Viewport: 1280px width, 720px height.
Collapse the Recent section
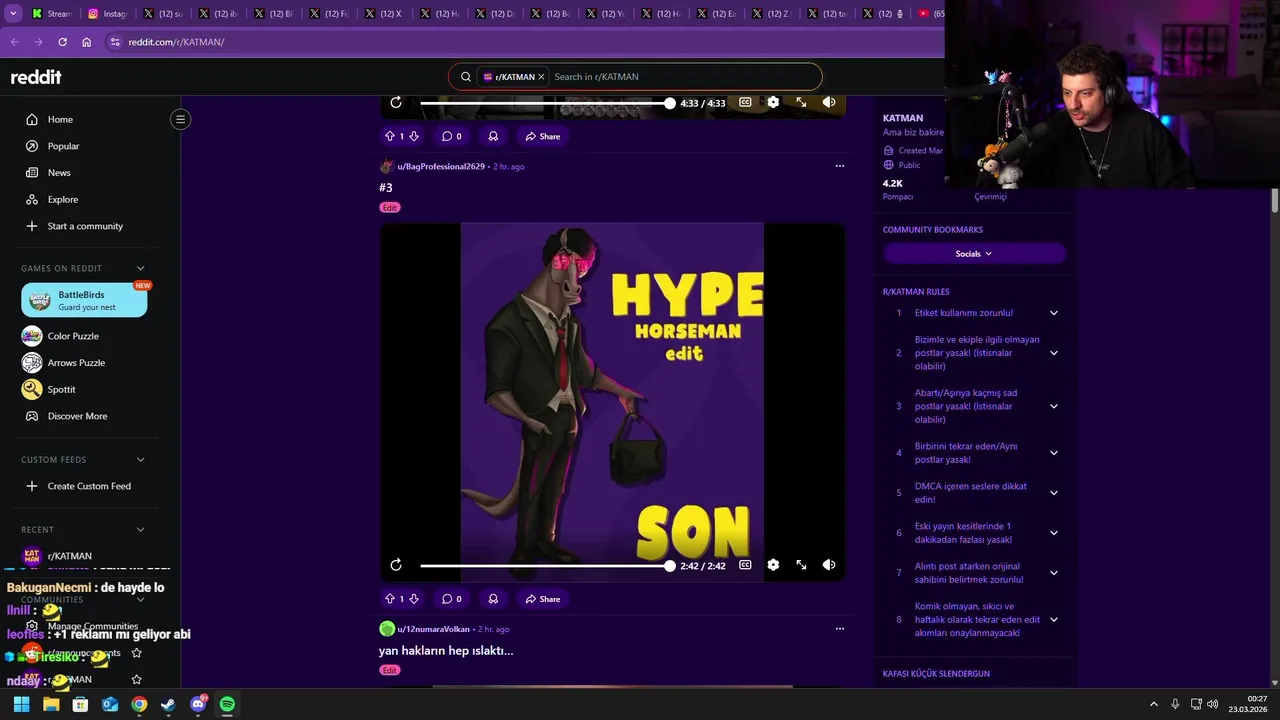(140, 530)
